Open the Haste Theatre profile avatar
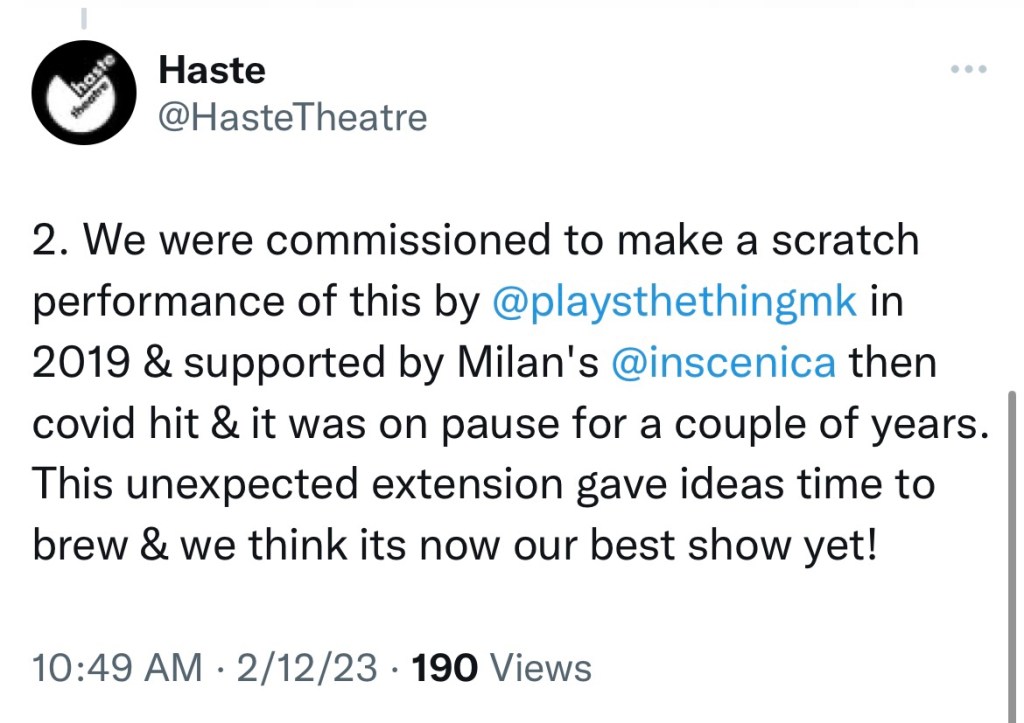The image size is (1024, 723). [82, 92]
